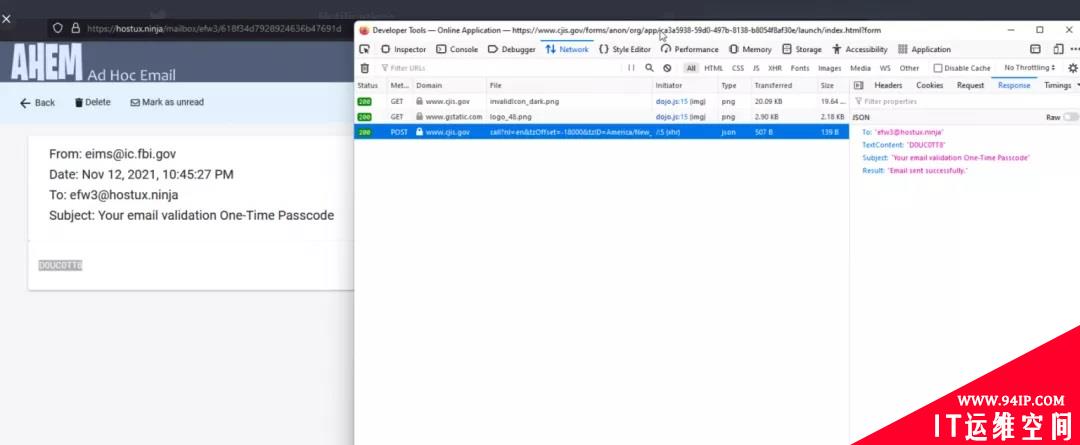The width and height of the screenshot is (1080, 445).
Task: Filter requests by JS
Action: [x=756, y=68]
